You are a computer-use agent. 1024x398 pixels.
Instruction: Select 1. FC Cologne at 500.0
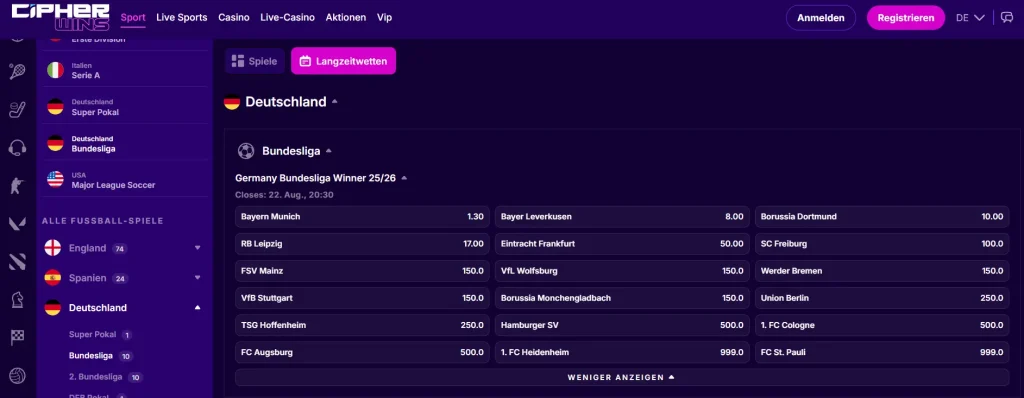[882, 325]
